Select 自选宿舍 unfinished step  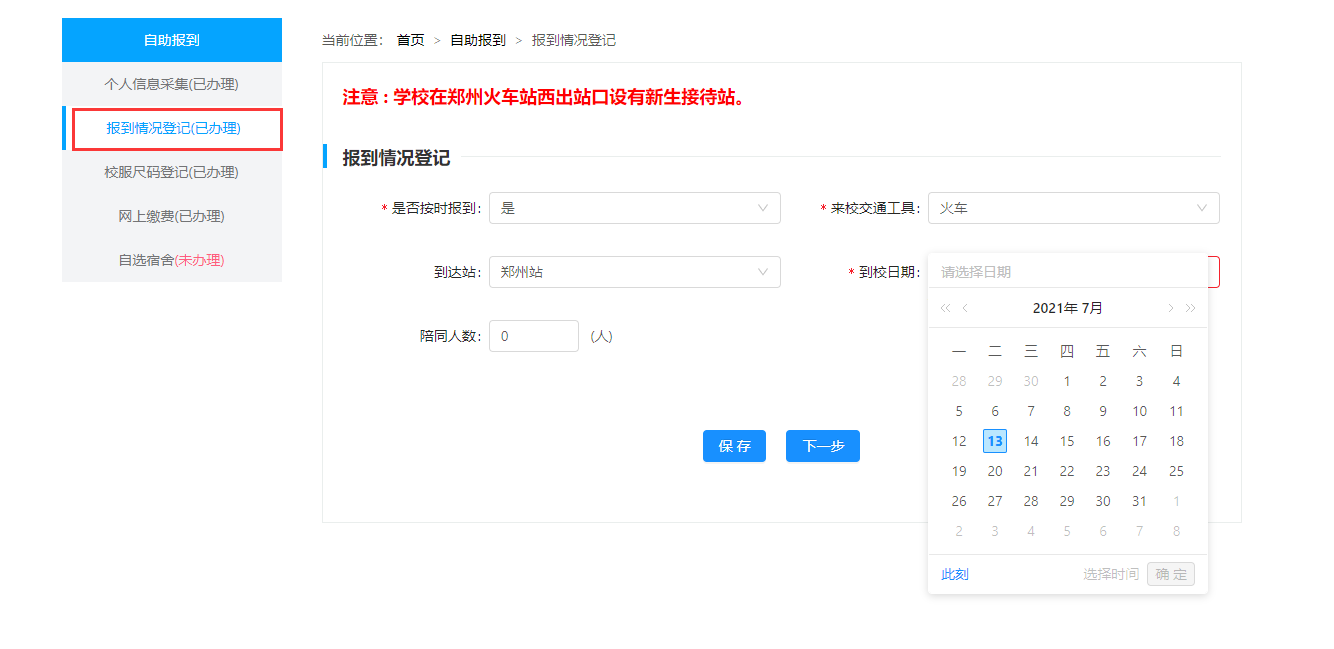(171, 260)
